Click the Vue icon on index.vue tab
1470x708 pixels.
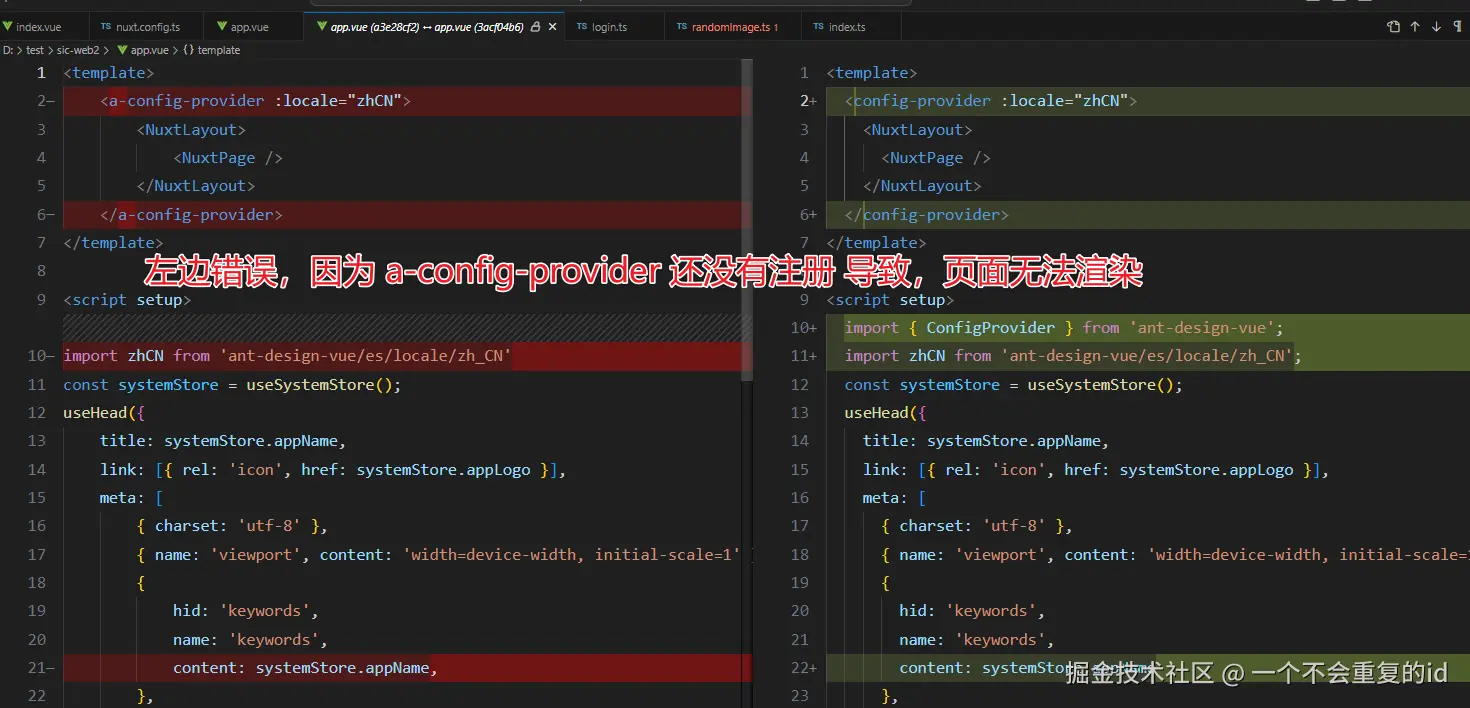click(9, 27)
